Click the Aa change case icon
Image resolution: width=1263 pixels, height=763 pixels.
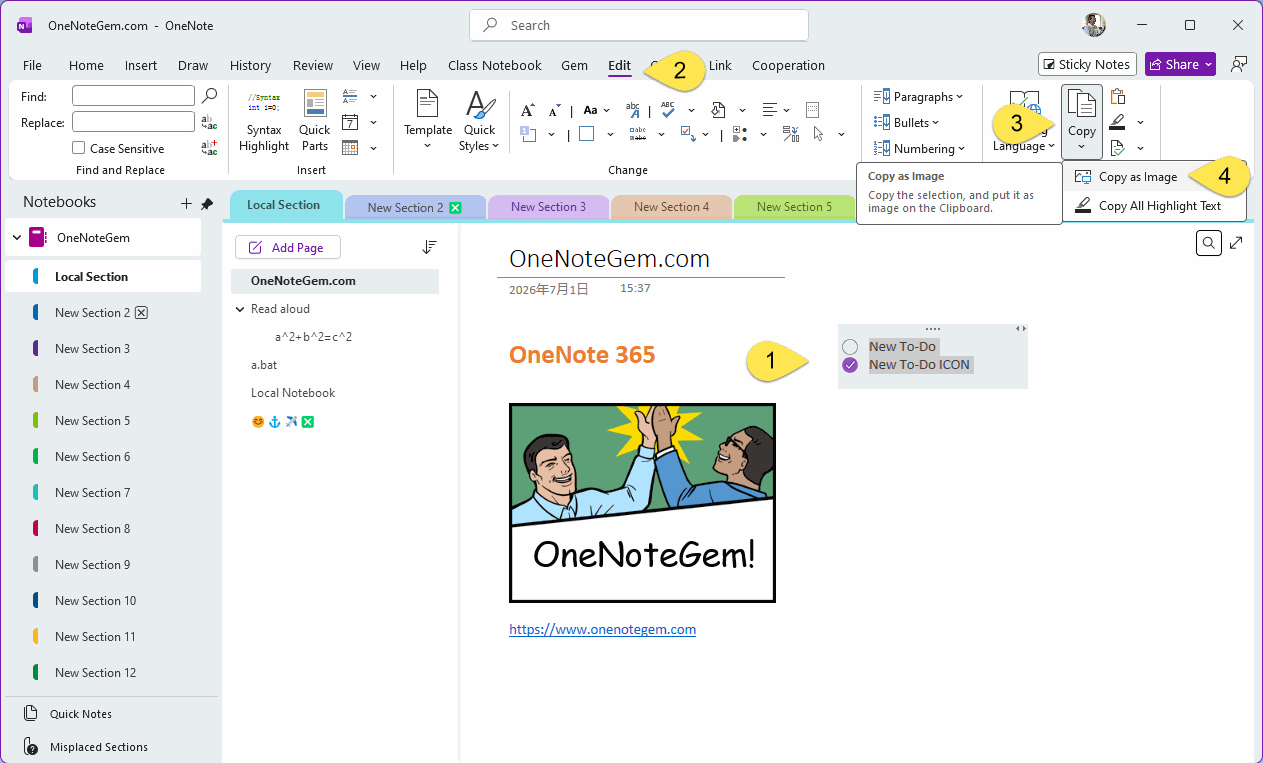[590, 110]
